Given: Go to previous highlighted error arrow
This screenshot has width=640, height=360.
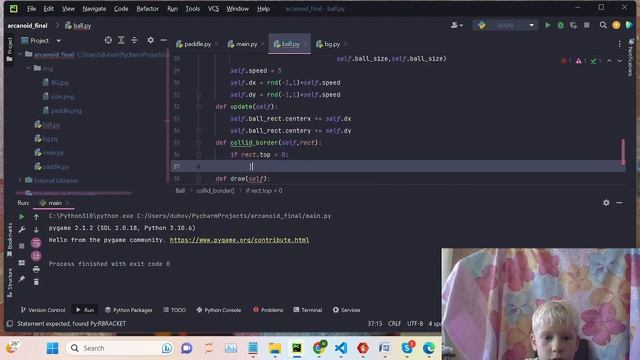Looking at the screenshot, I should click(609, 60).
